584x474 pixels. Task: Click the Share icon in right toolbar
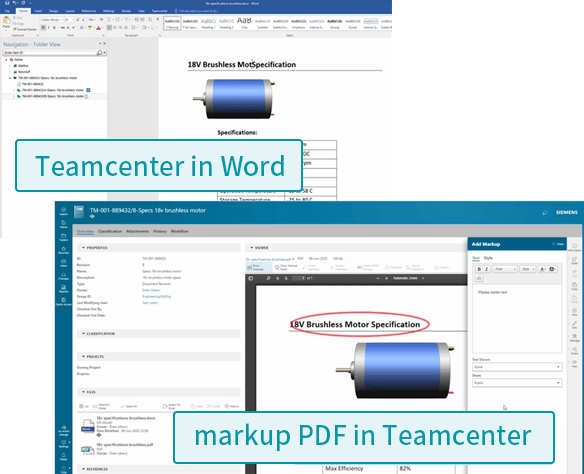click(x=575, y=350)
